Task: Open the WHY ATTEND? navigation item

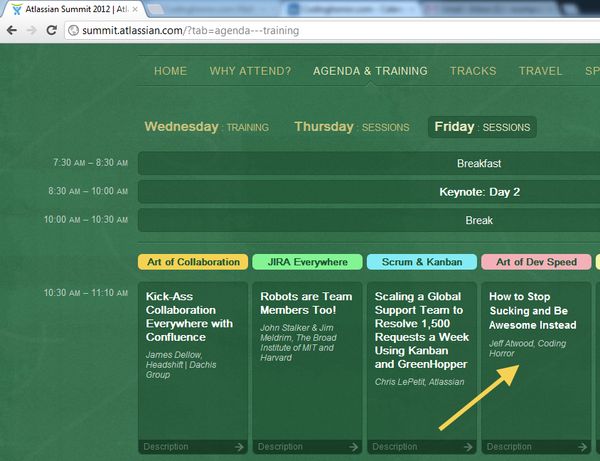Action: pos(250,71)
